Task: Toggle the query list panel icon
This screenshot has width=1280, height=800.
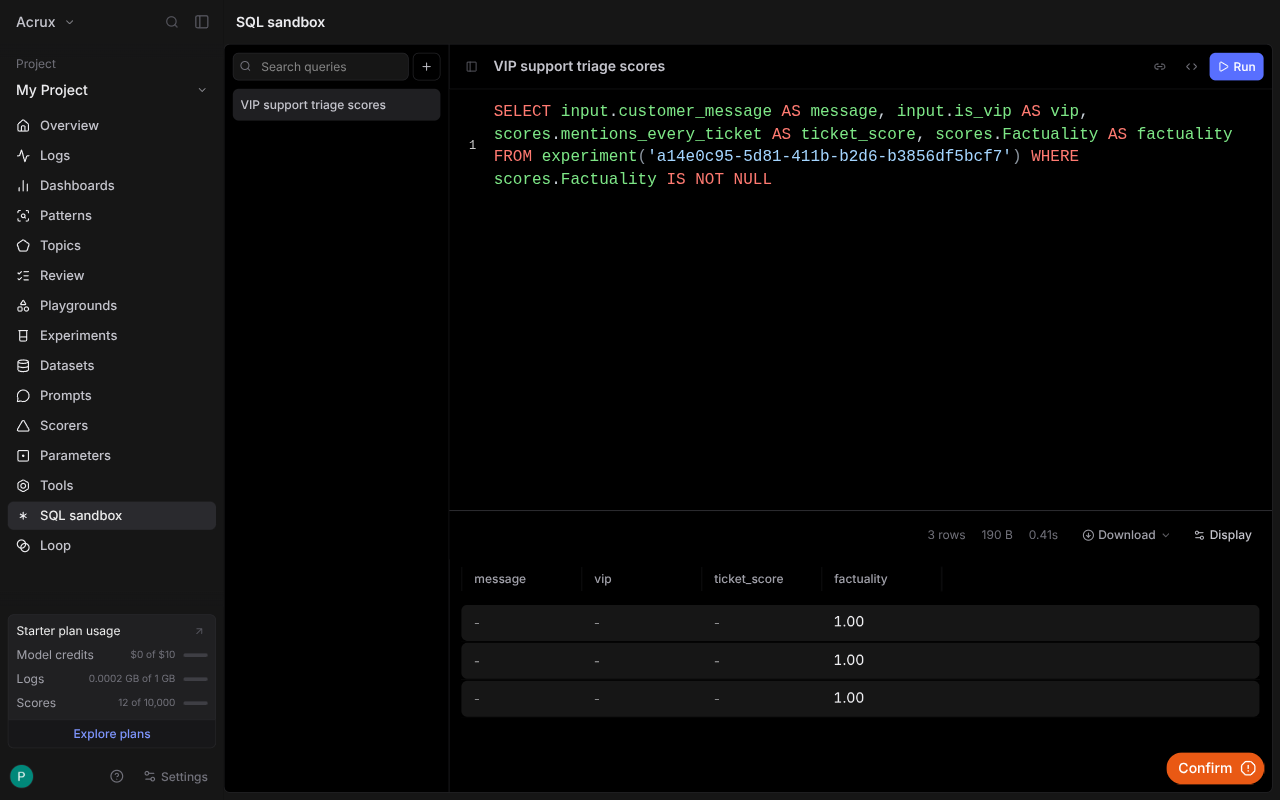Action: (472, 66)
